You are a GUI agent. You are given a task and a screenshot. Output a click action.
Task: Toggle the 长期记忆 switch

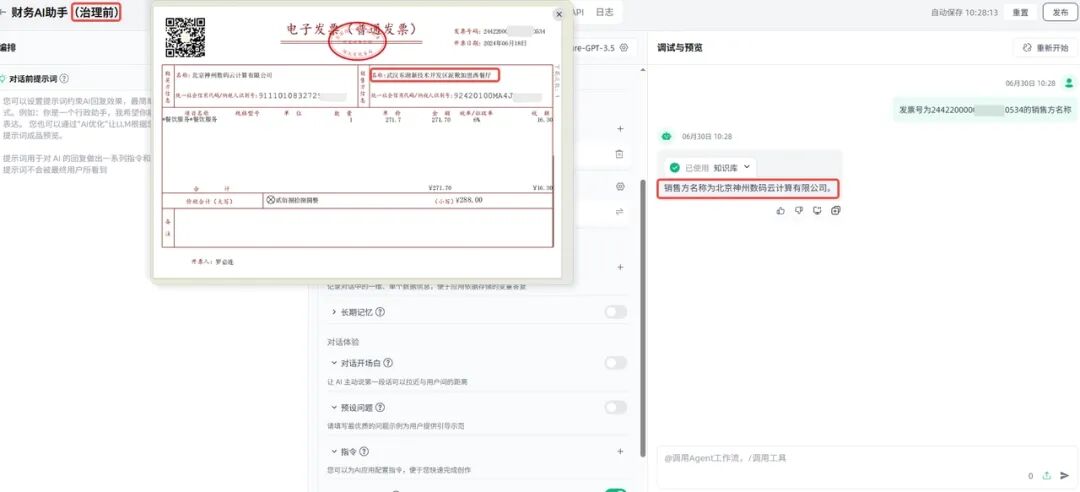point(616,312)
